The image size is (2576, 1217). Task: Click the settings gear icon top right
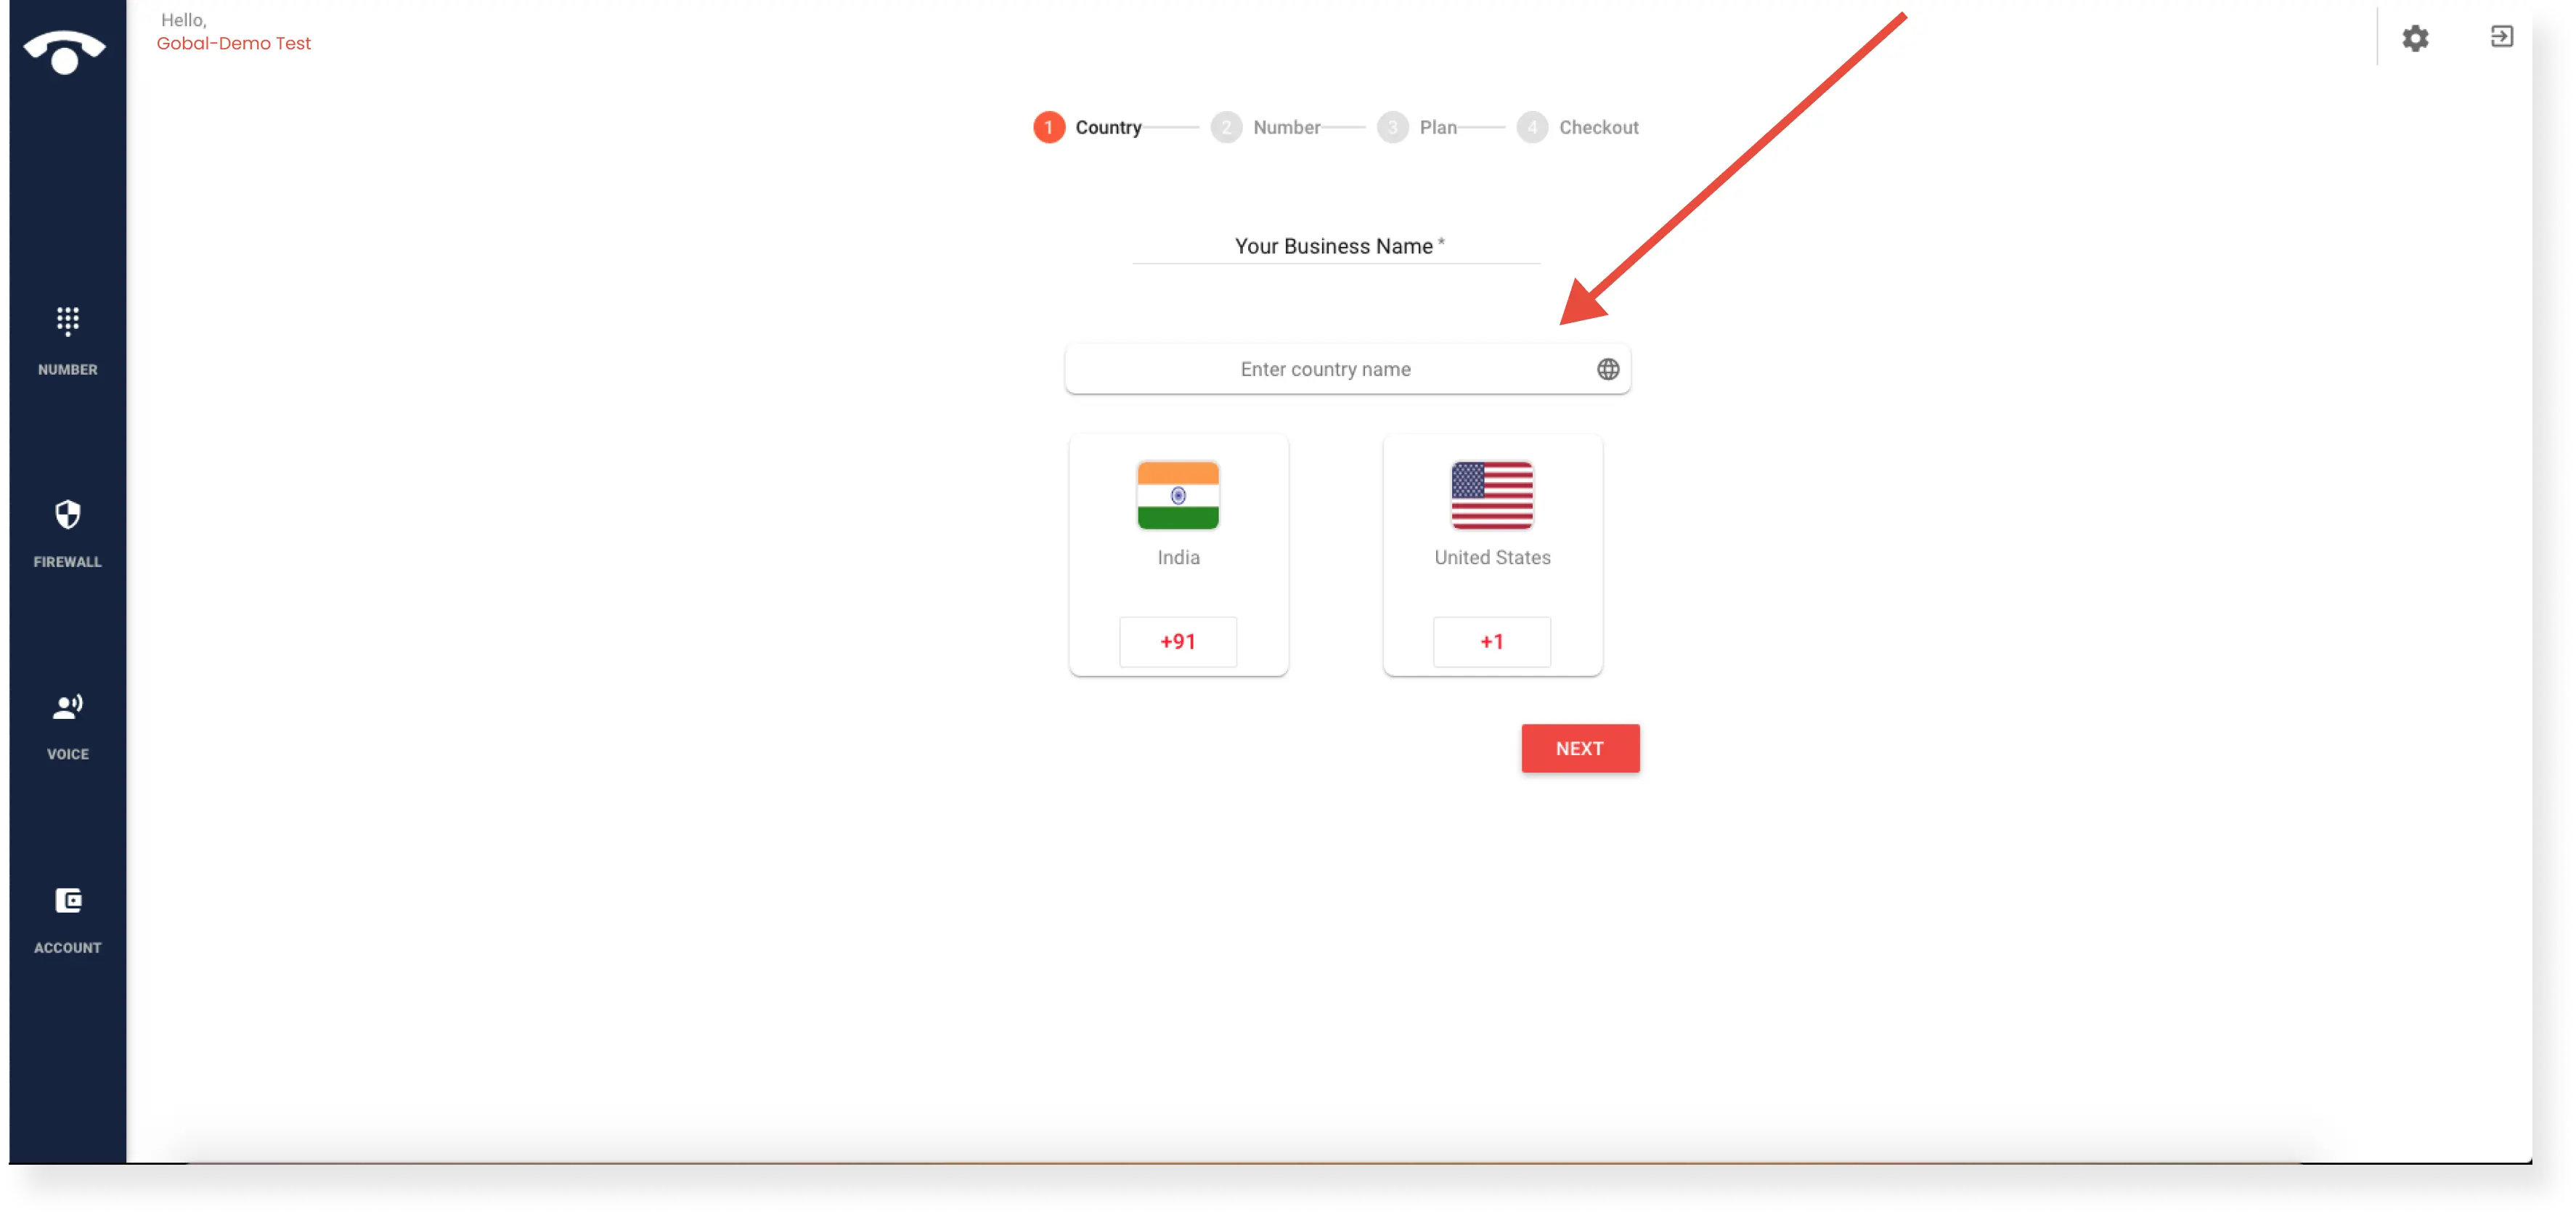coord(2417,36)
